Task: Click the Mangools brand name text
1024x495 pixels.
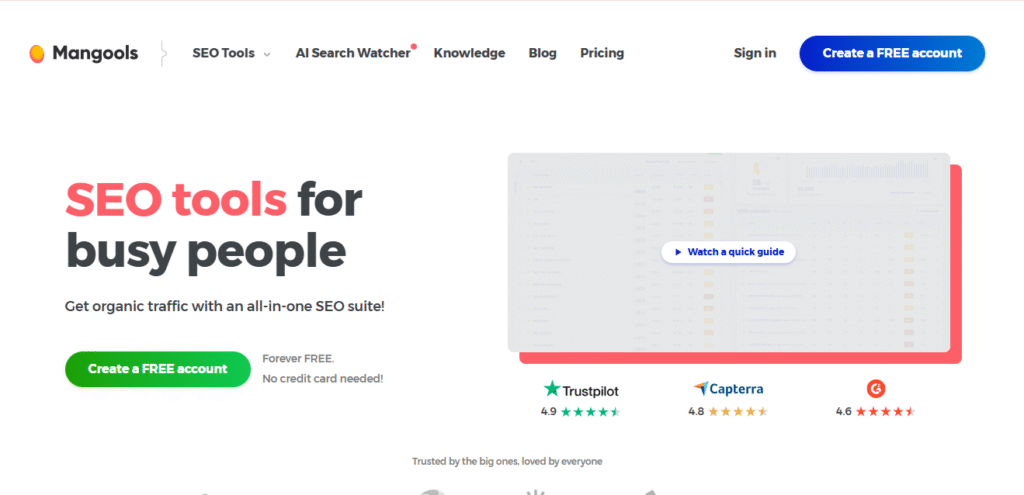Action: [96, 53]
